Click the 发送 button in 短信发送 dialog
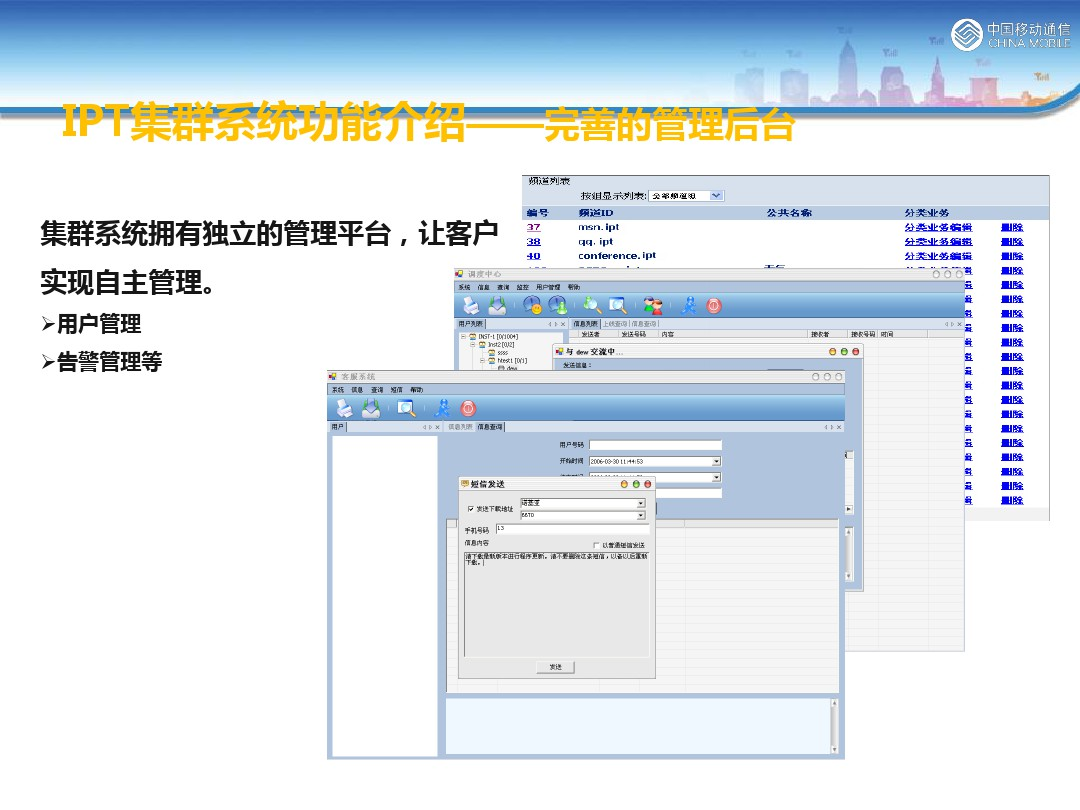Screen dimensions: 1080x810 point(555,667)
